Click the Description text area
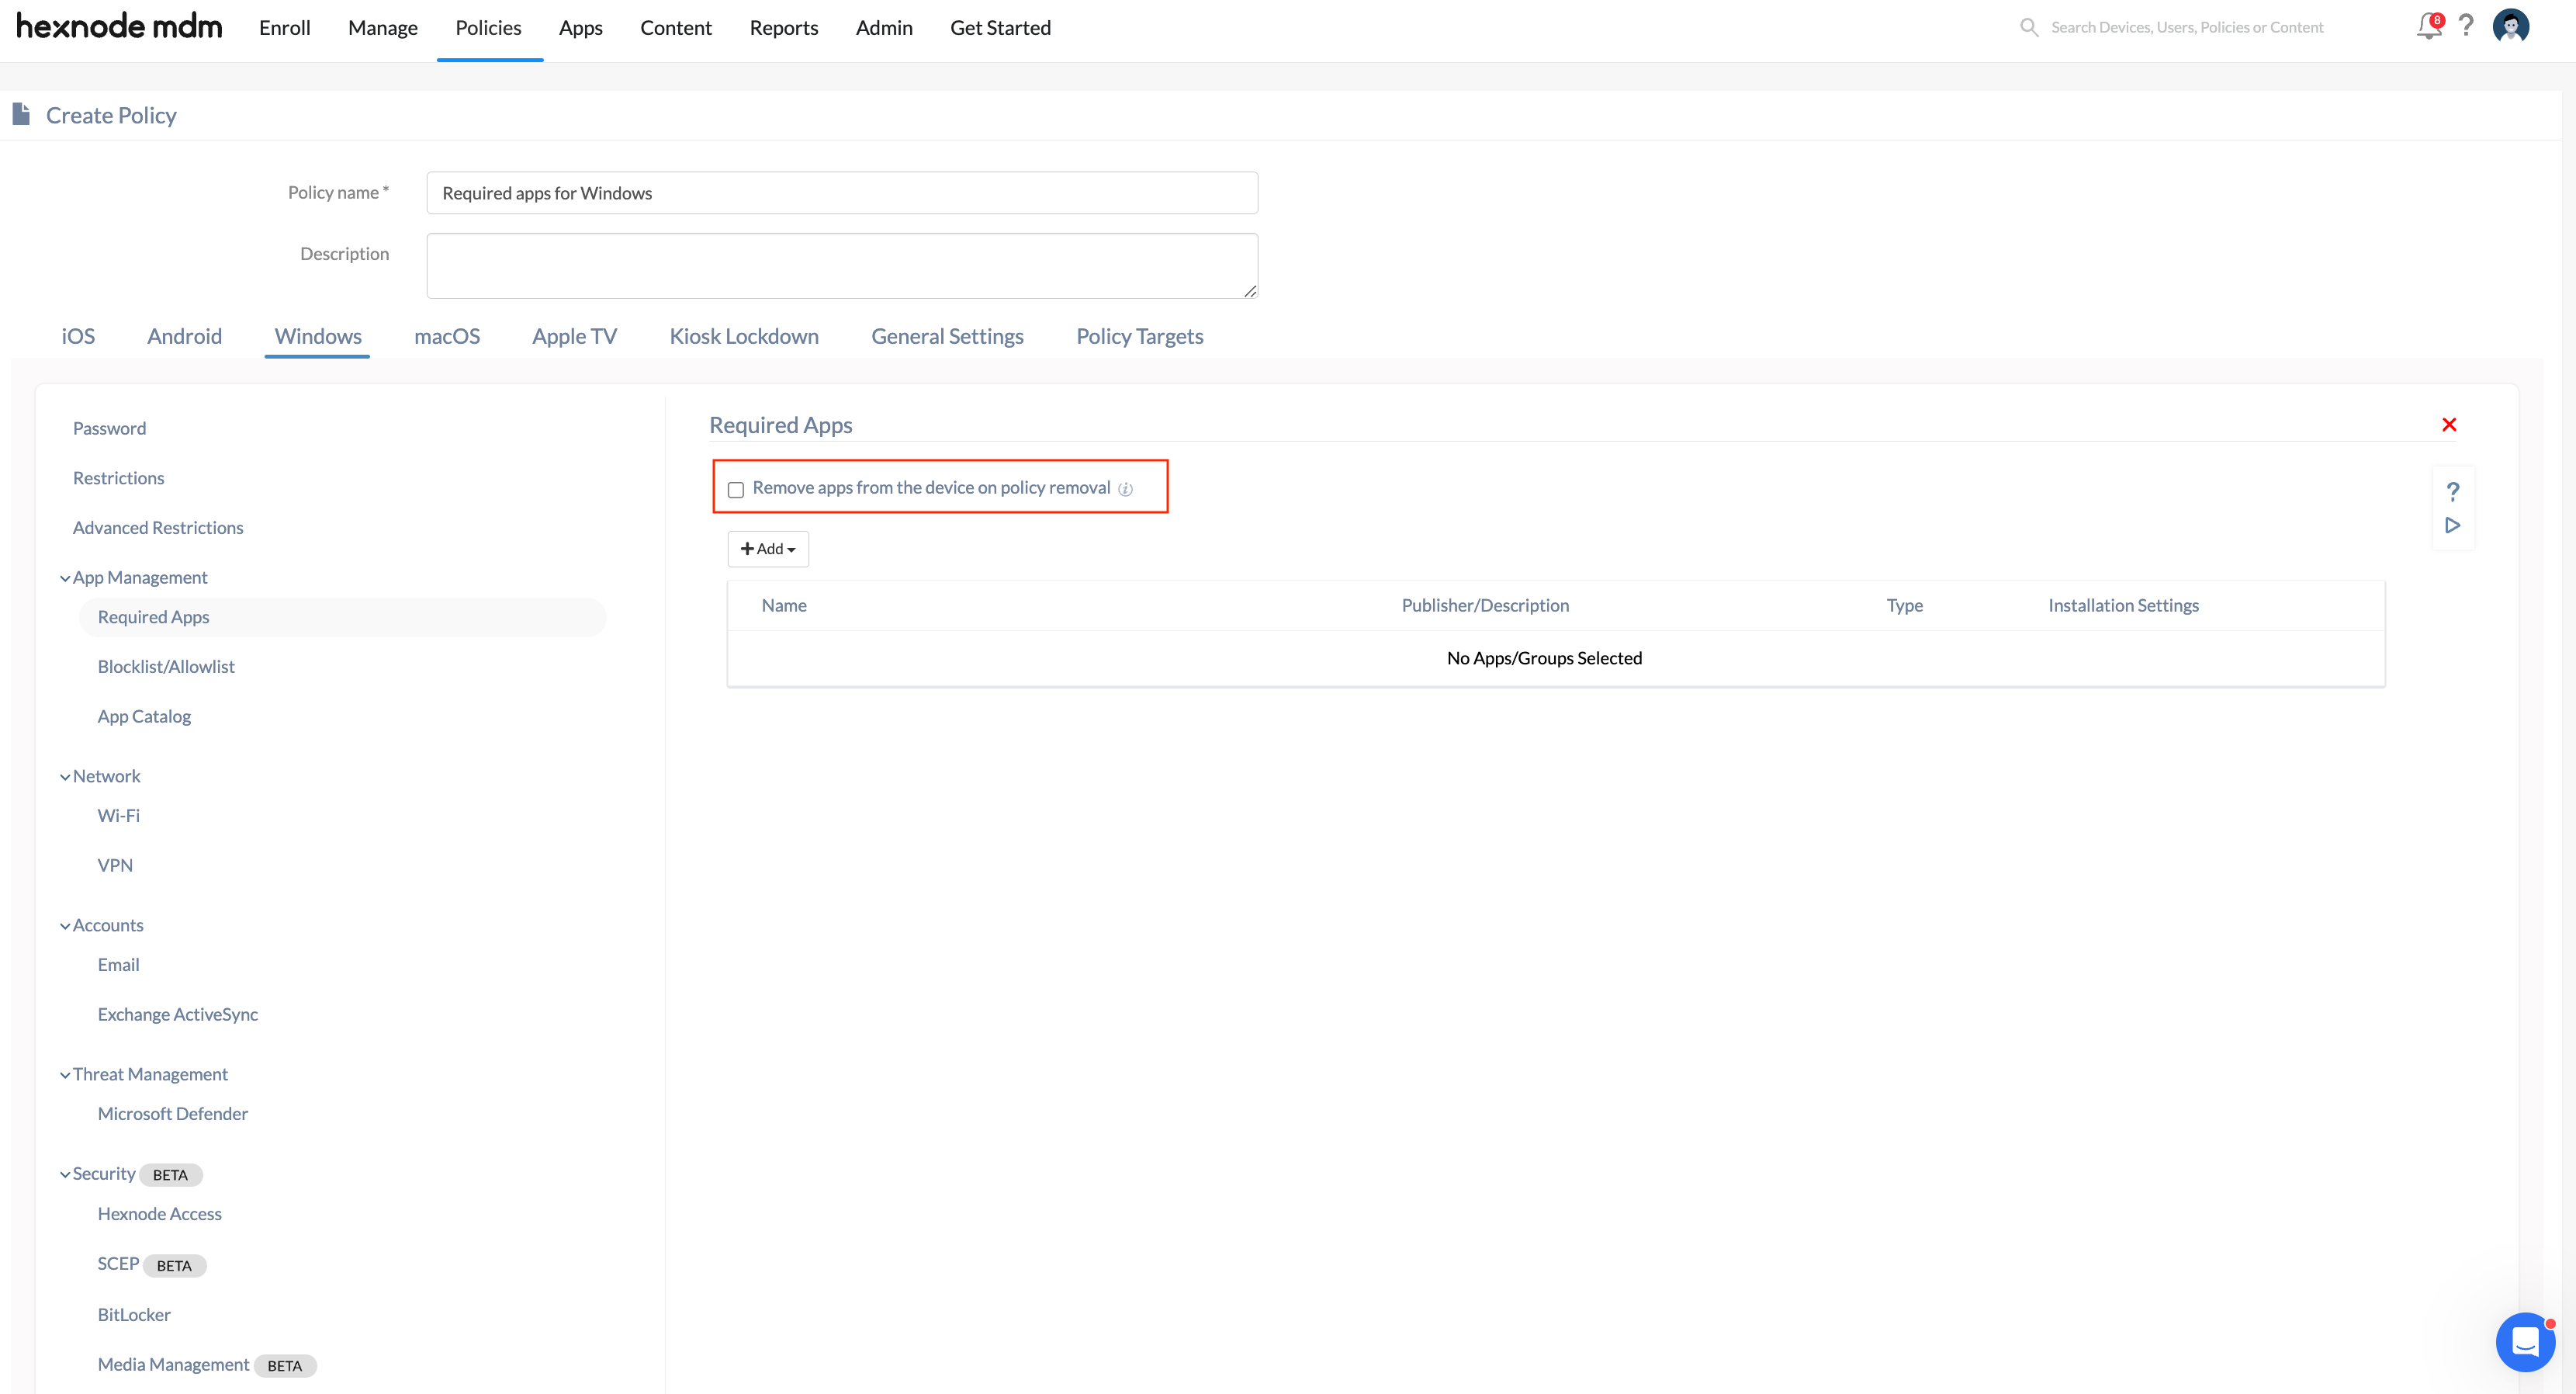 pos(842,266)
